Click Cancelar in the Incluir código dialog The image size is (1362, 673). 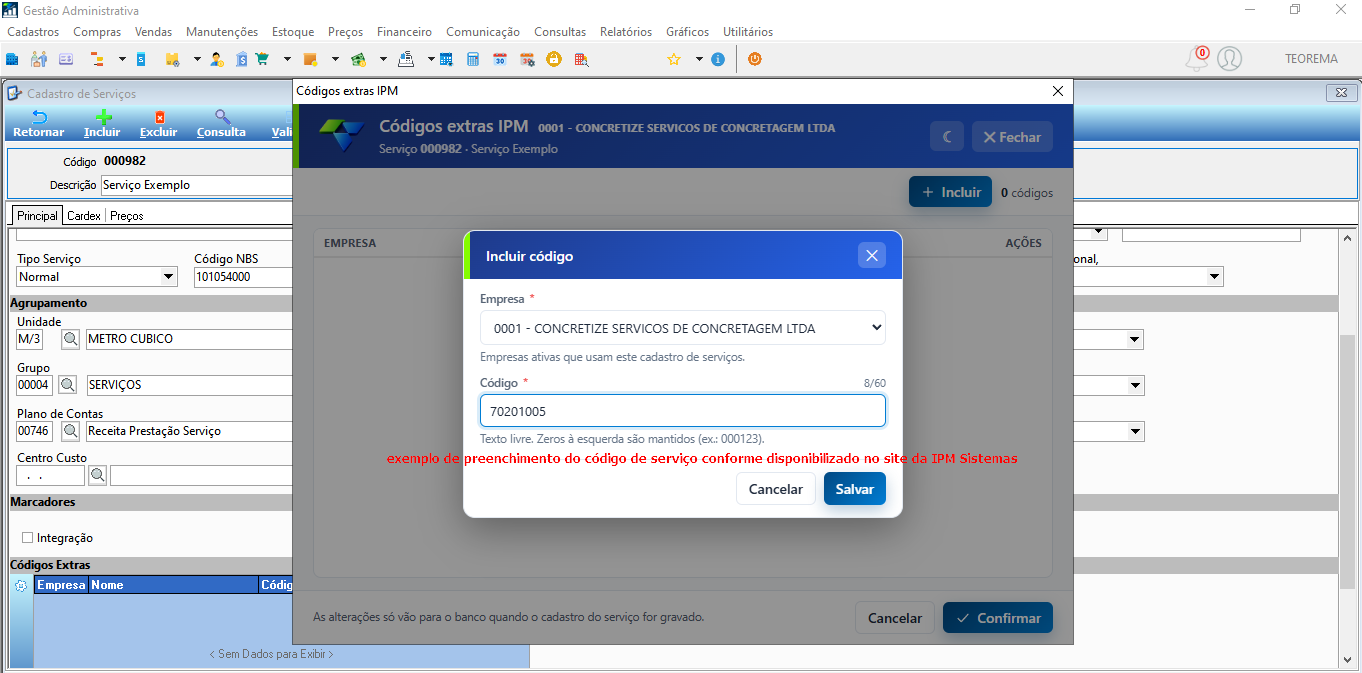[776, 489]
